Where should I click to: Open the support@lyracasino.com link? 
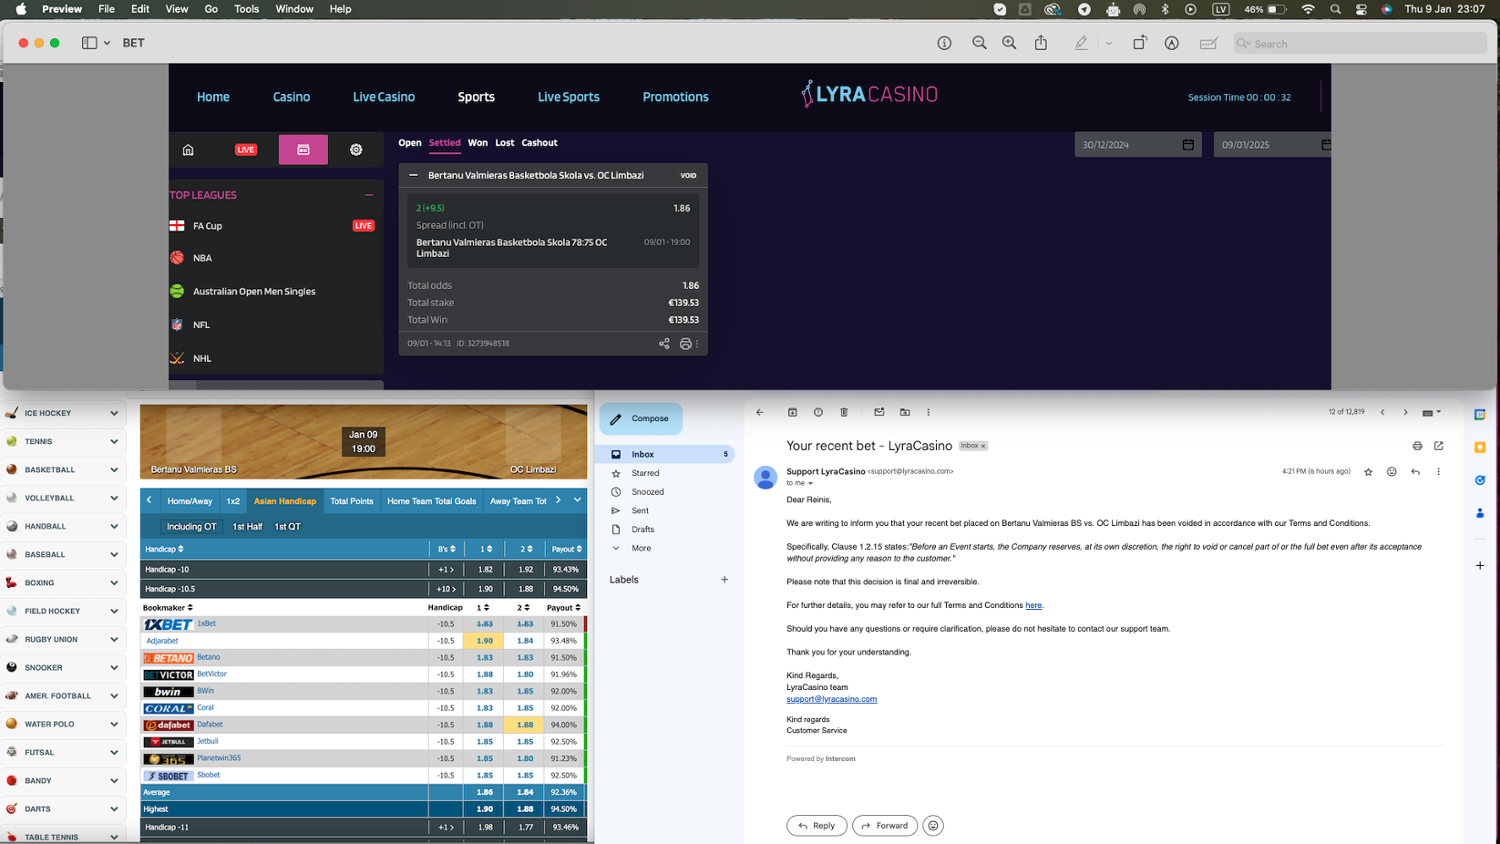pyautogui.click(x=831, y=699)
